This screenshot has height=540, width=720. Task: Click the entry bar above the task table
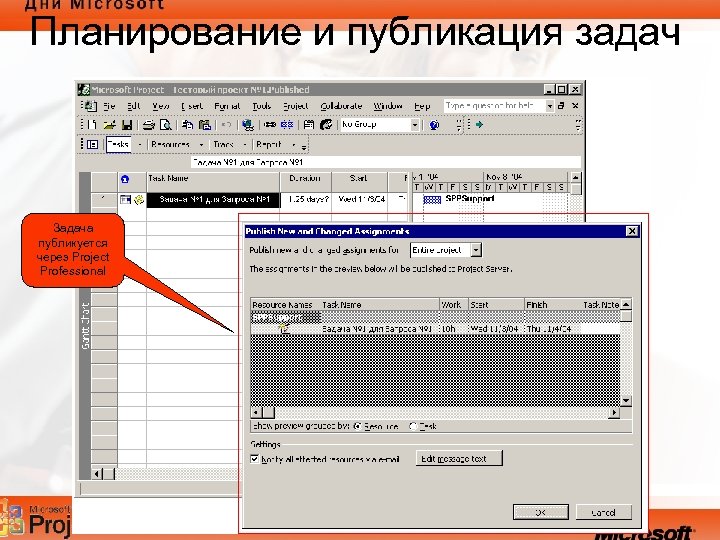point(386,163)
